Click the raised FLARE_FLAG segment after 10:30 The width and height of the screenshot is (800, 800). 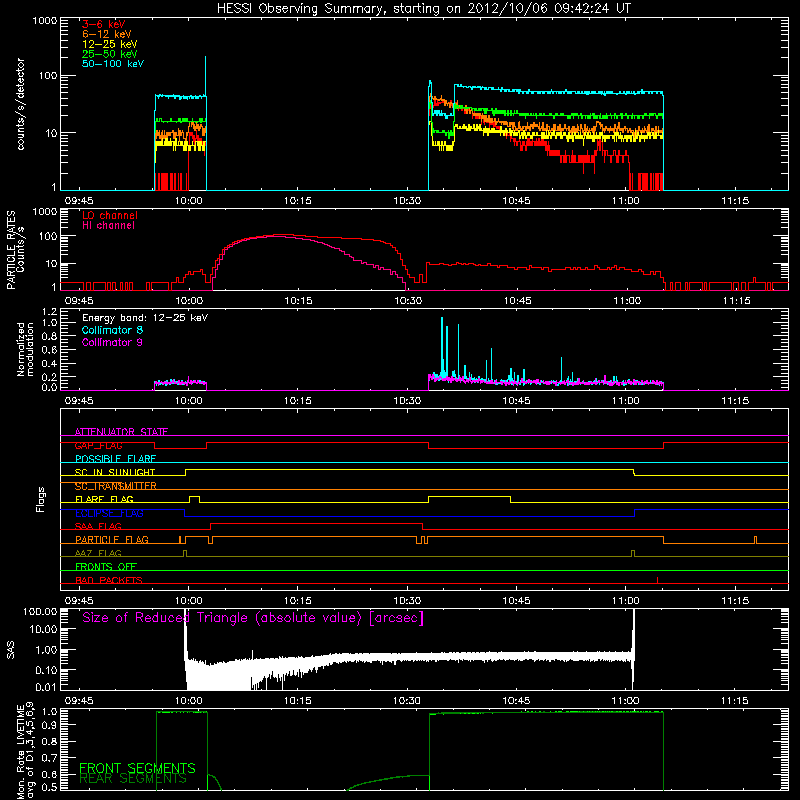tap(469, 496)
